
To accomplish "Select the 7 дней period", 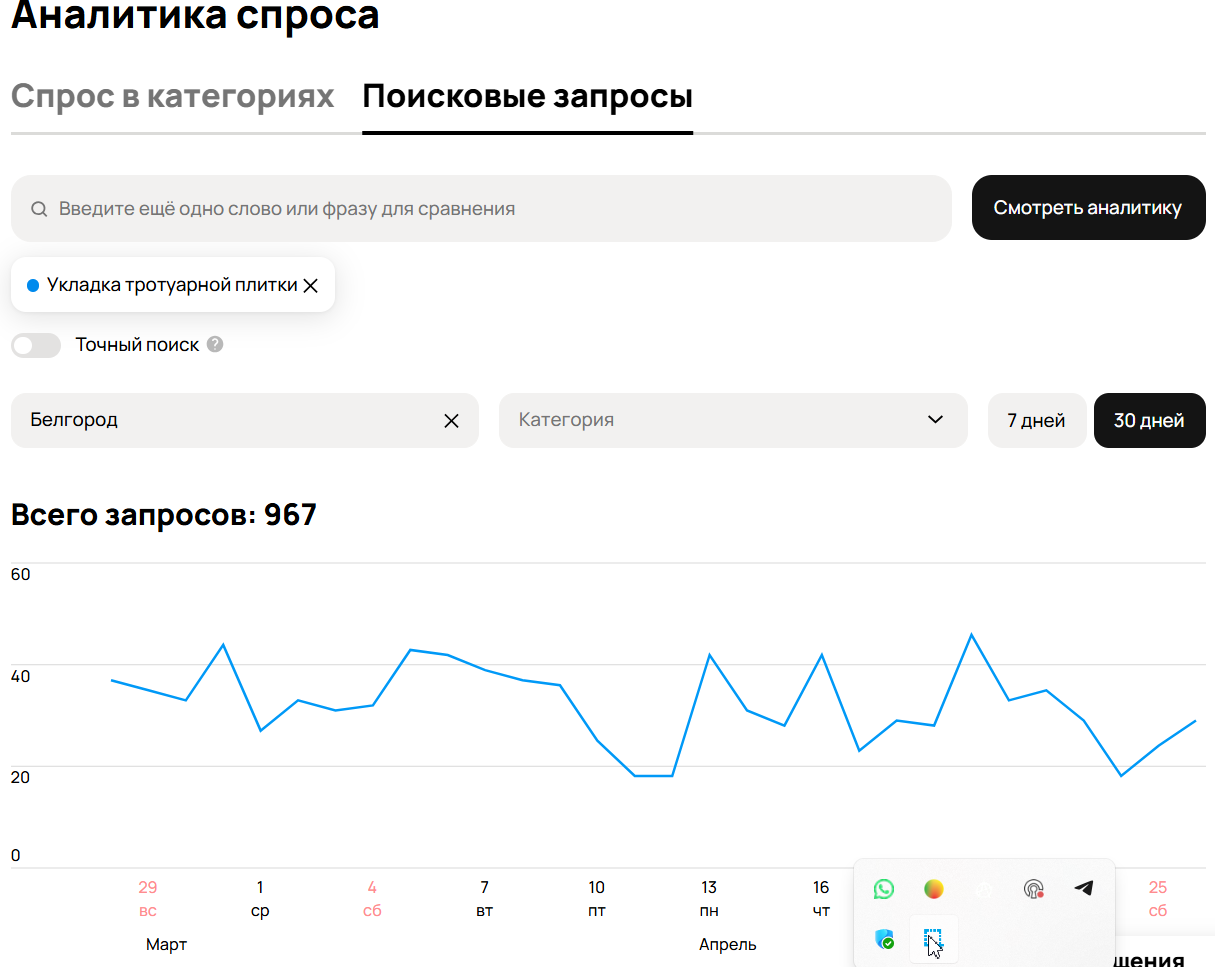I will 1036,420.
